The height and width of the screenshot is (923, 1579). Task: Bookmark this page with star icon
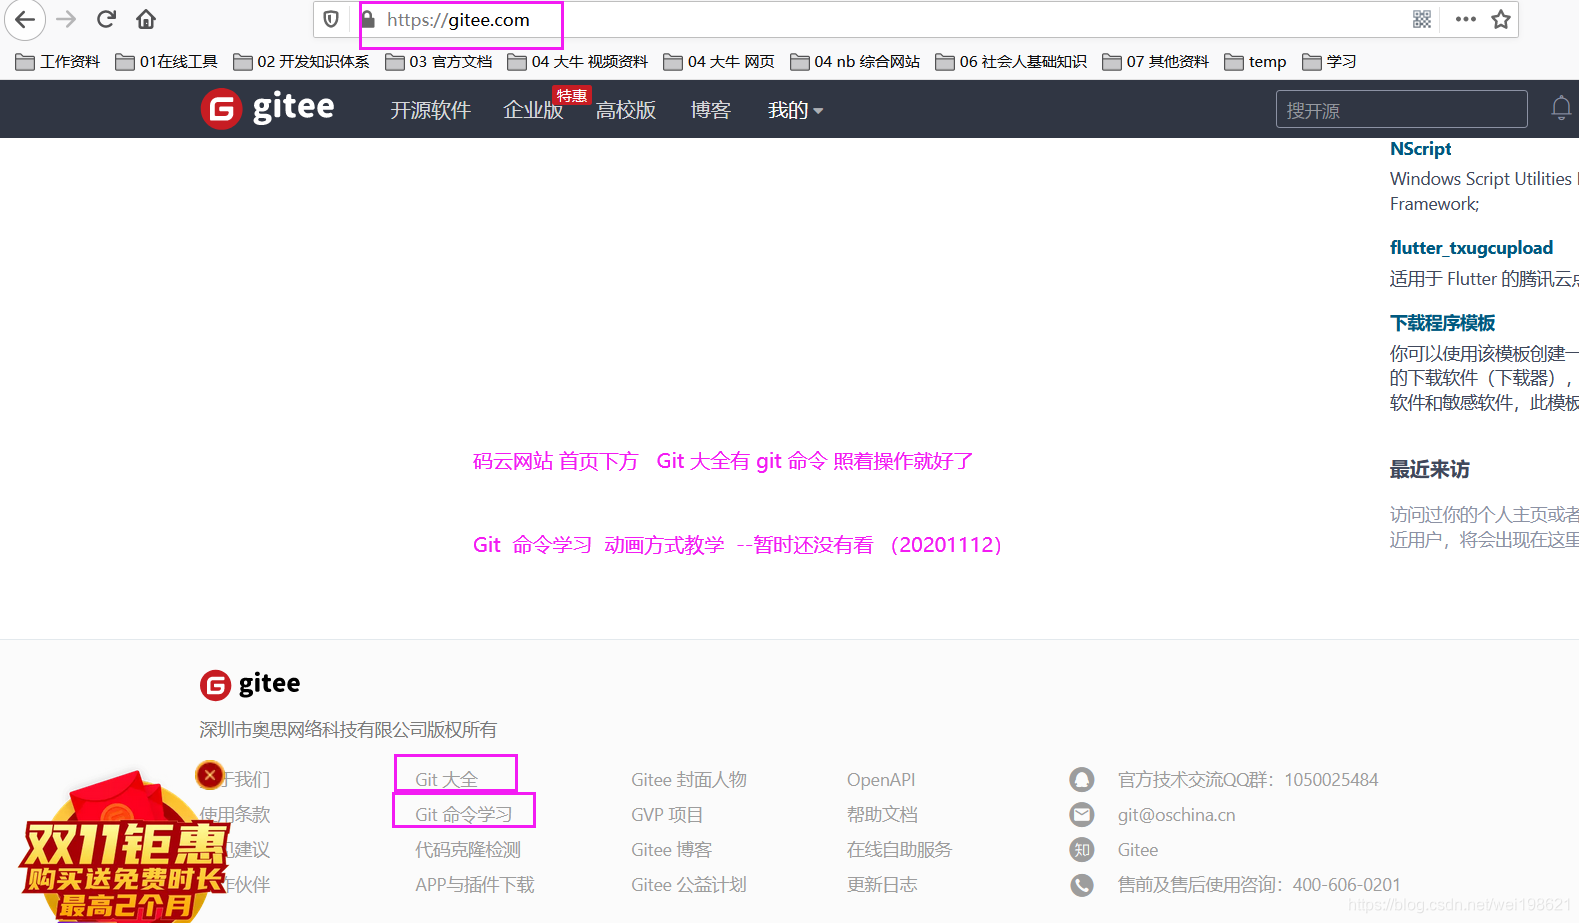(1501, 19)
